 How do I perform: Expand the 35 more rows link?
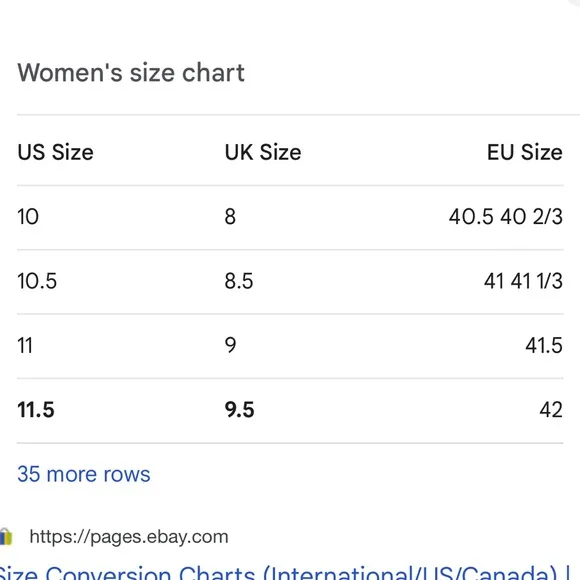pyautogui.click(x=84, y=474)
